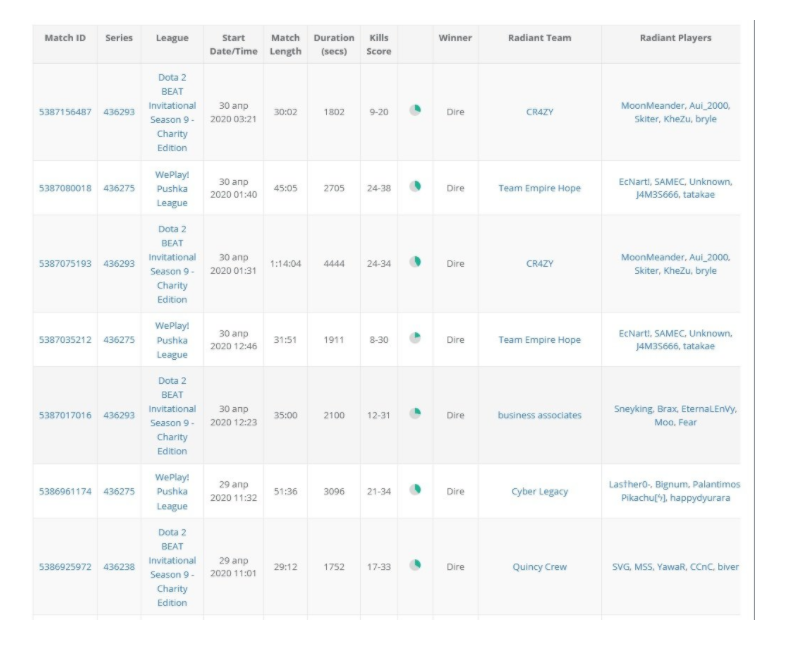This screenshot has height=662, width=802.
Task: Click the pie chart icon for match 5386961174
Action: coord(415,490)
